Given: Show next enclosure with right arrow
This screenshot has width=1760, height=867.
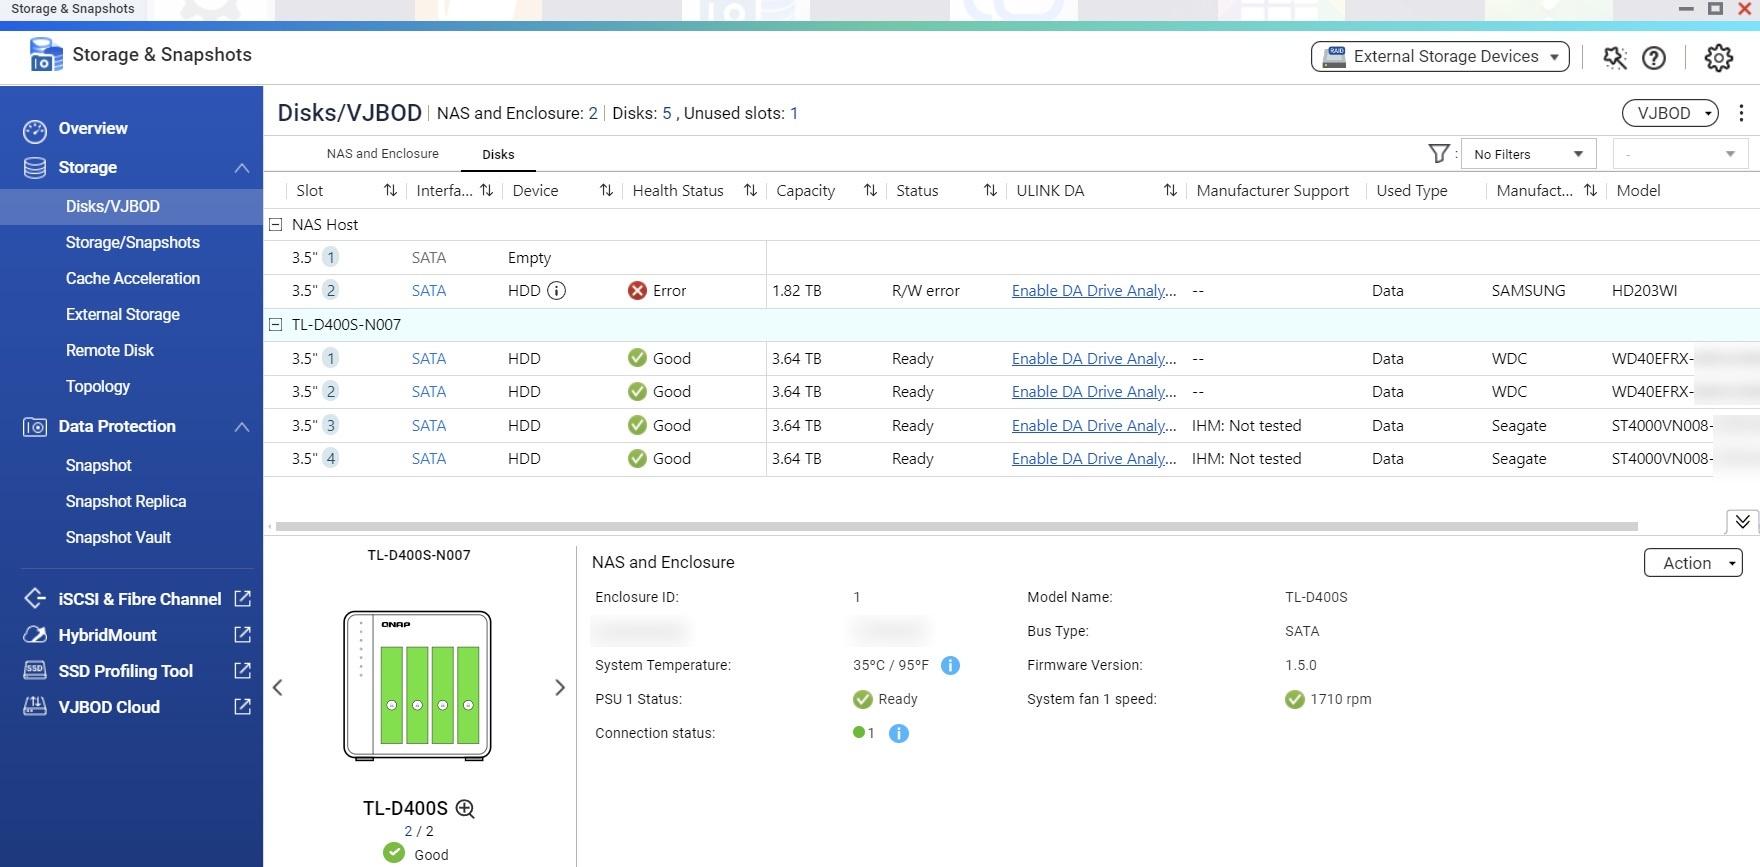Looking at the screenshot, I should coord(560,688).
